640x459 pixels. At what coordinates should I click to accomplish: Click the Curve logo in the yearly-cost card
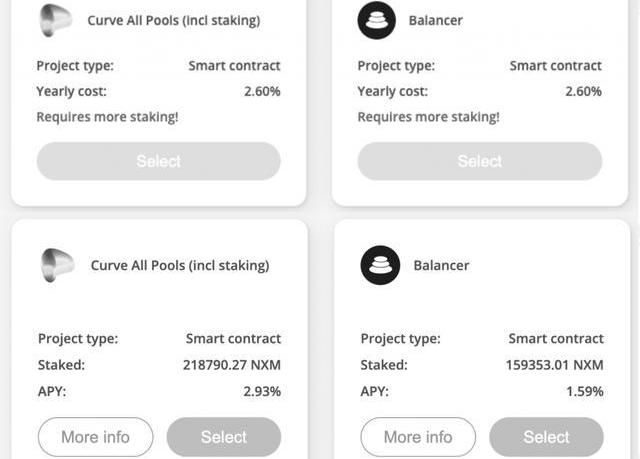55,20
